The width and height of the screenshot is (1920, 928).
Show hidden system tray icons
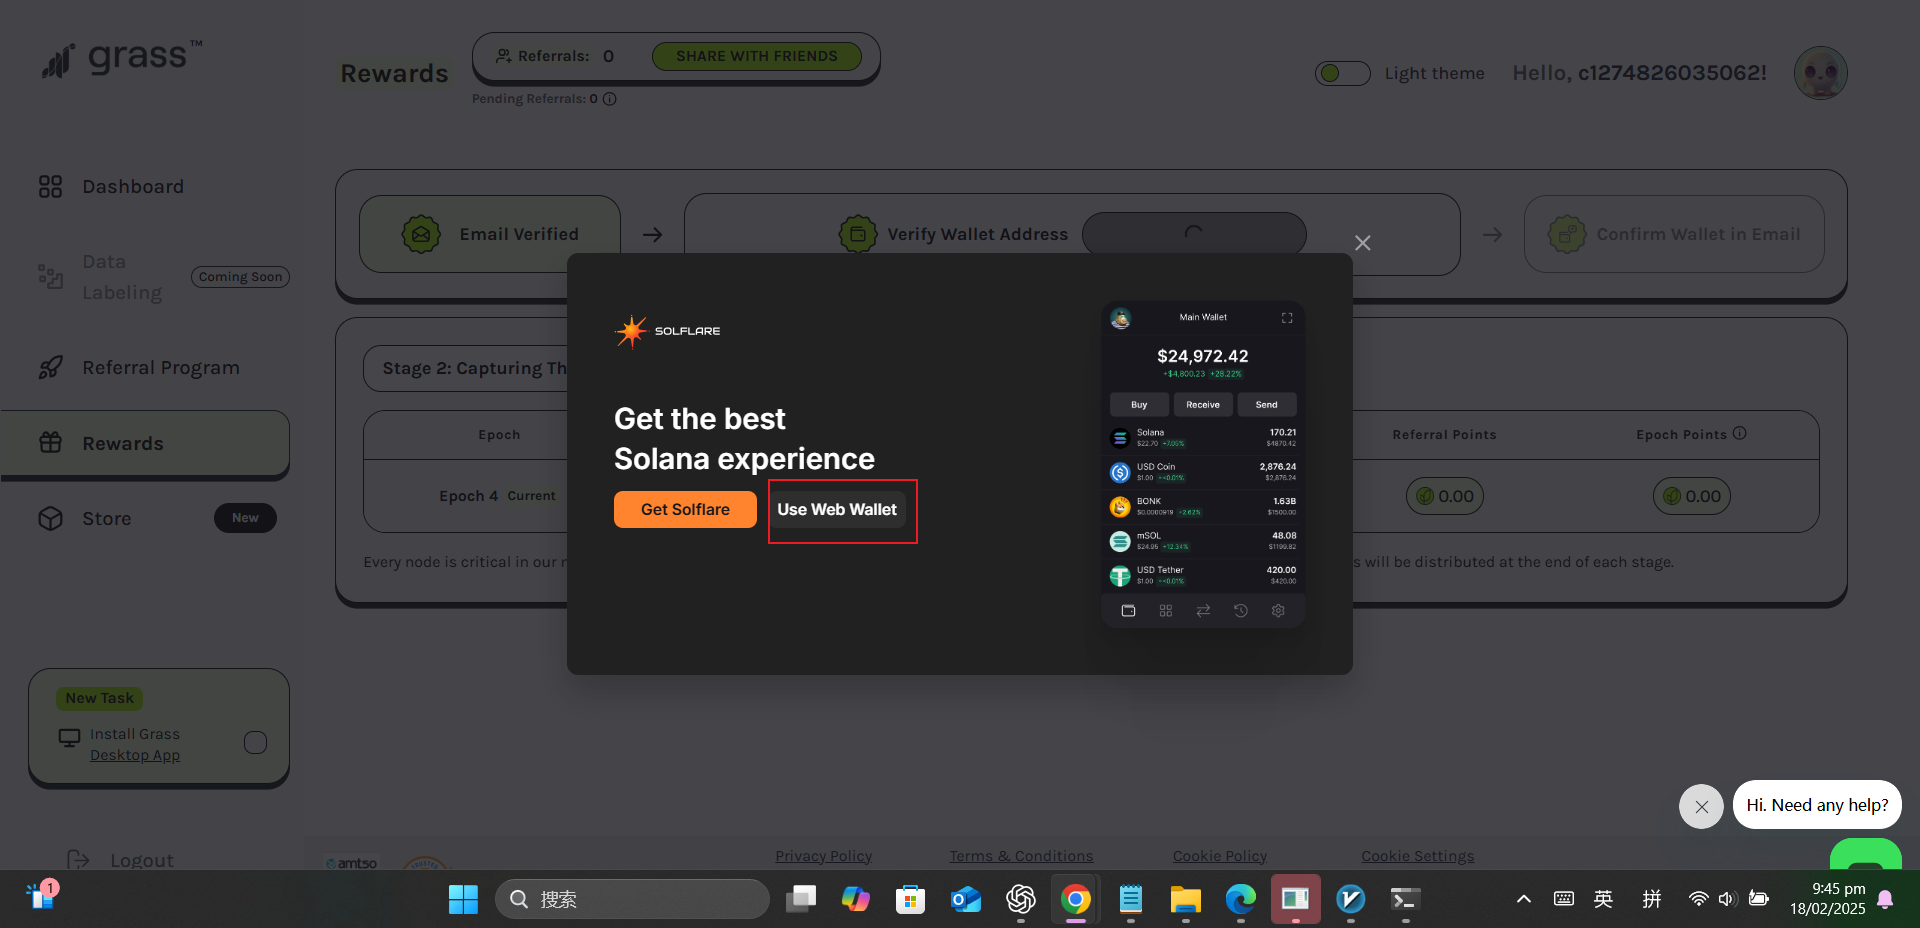[1524, 899]
